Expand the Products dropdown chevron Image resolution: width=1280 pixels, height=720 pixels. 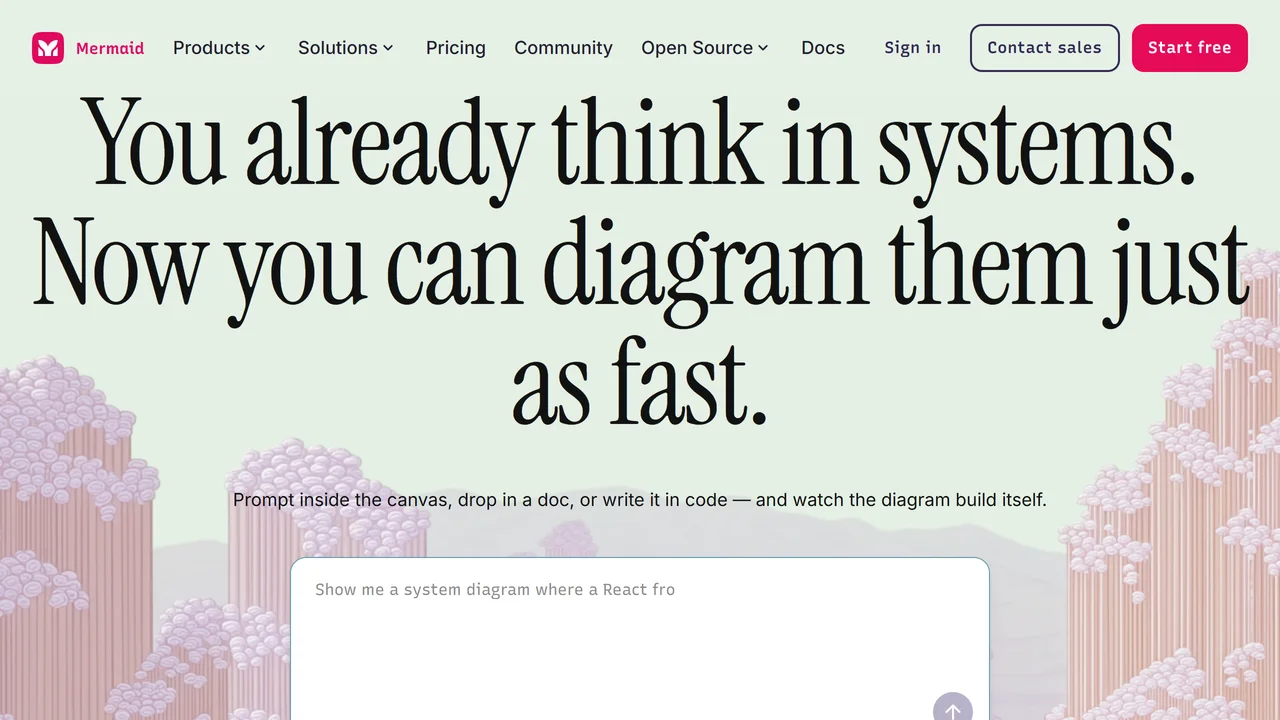[260, 48]
